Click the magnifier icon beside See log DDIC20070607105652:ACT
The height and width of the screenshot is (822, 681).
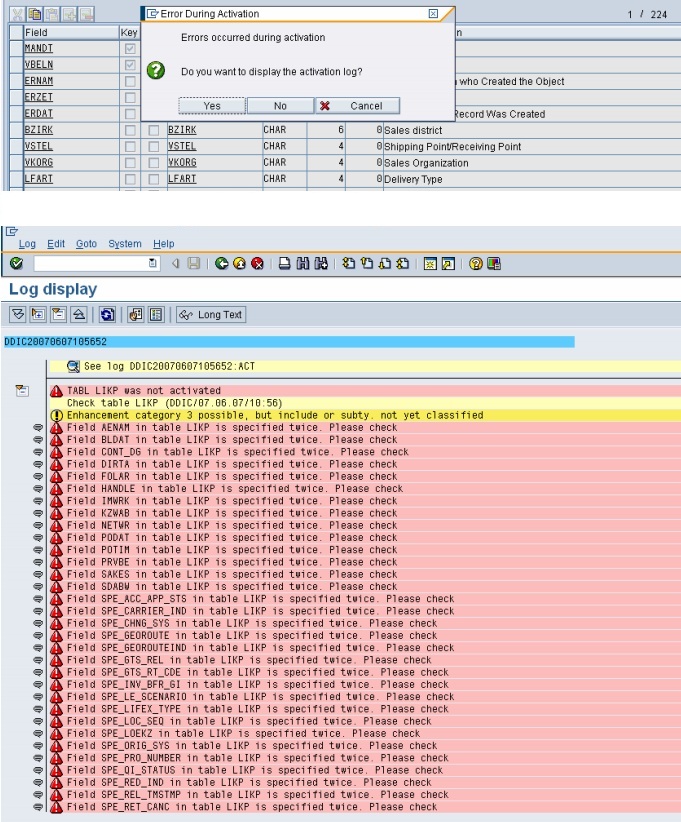point(73,366)
